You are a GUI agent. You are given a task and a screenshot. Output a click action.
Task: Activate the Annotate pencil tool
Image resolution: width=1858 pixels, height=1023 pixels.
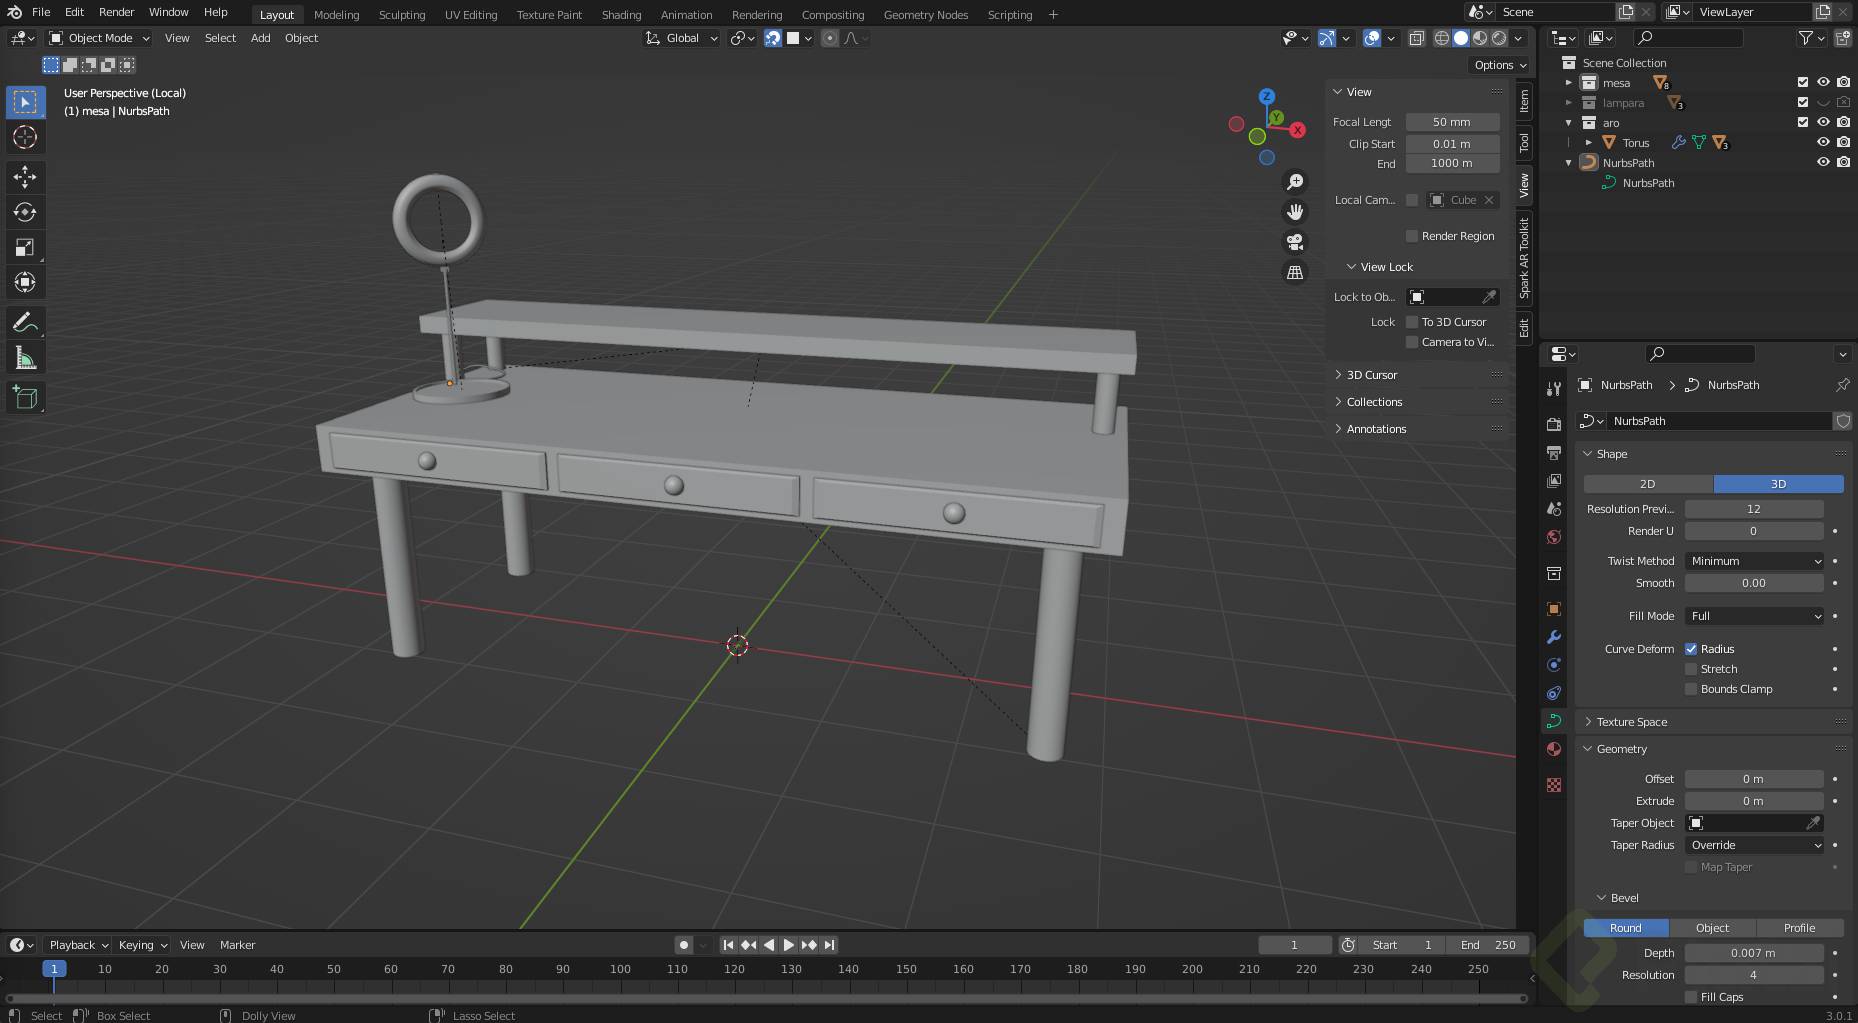pyautogui.click(x=25, y=322)
